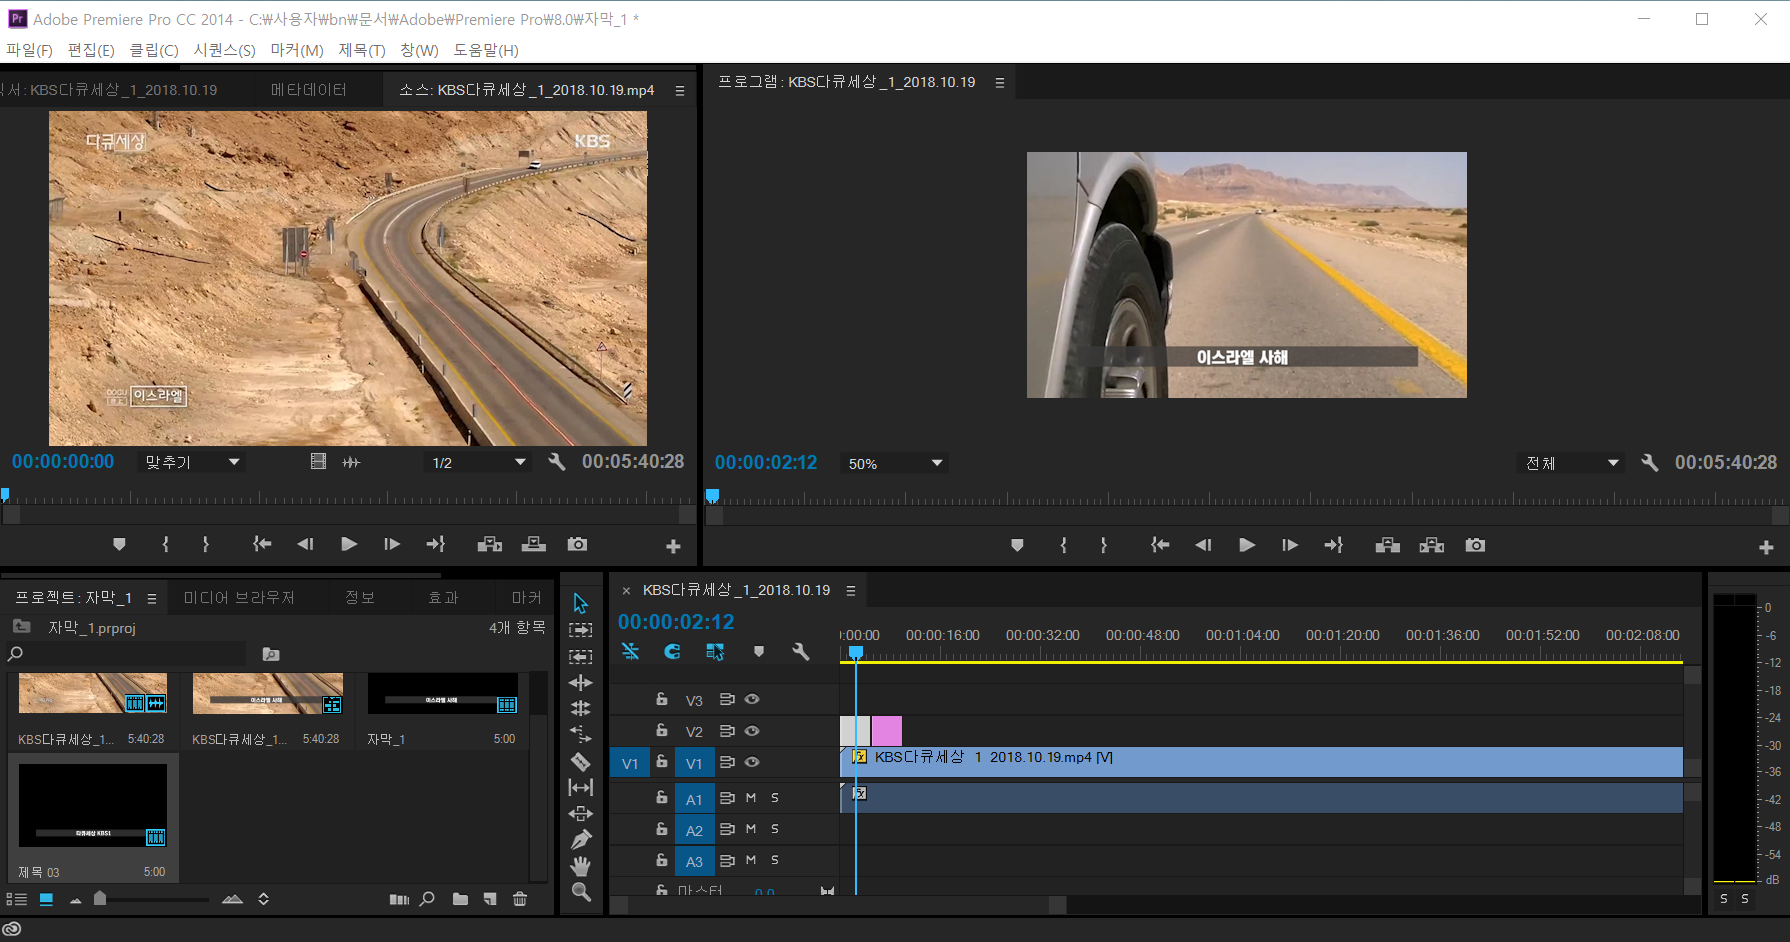Select 제목 03 thumbnail in Project panel

(x=93, y=805)
